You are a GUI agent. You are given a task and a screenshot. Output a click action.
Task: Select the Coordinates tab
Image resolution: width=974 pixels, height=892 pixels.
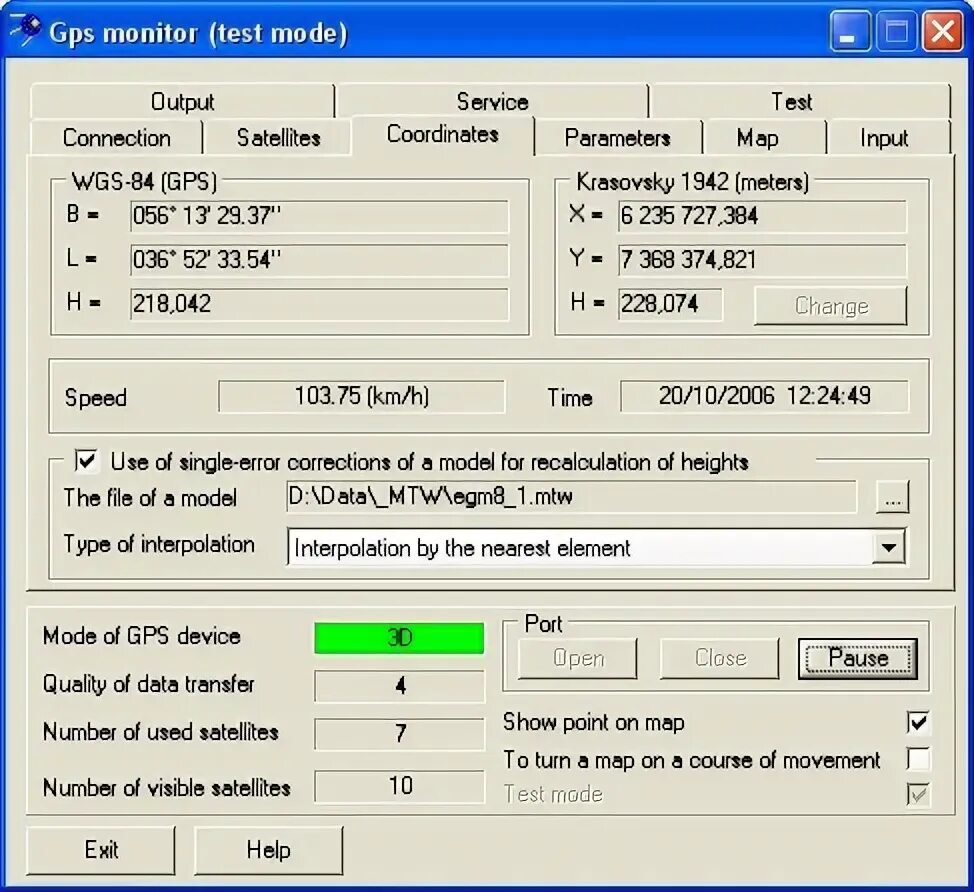(x=442, y=134)
